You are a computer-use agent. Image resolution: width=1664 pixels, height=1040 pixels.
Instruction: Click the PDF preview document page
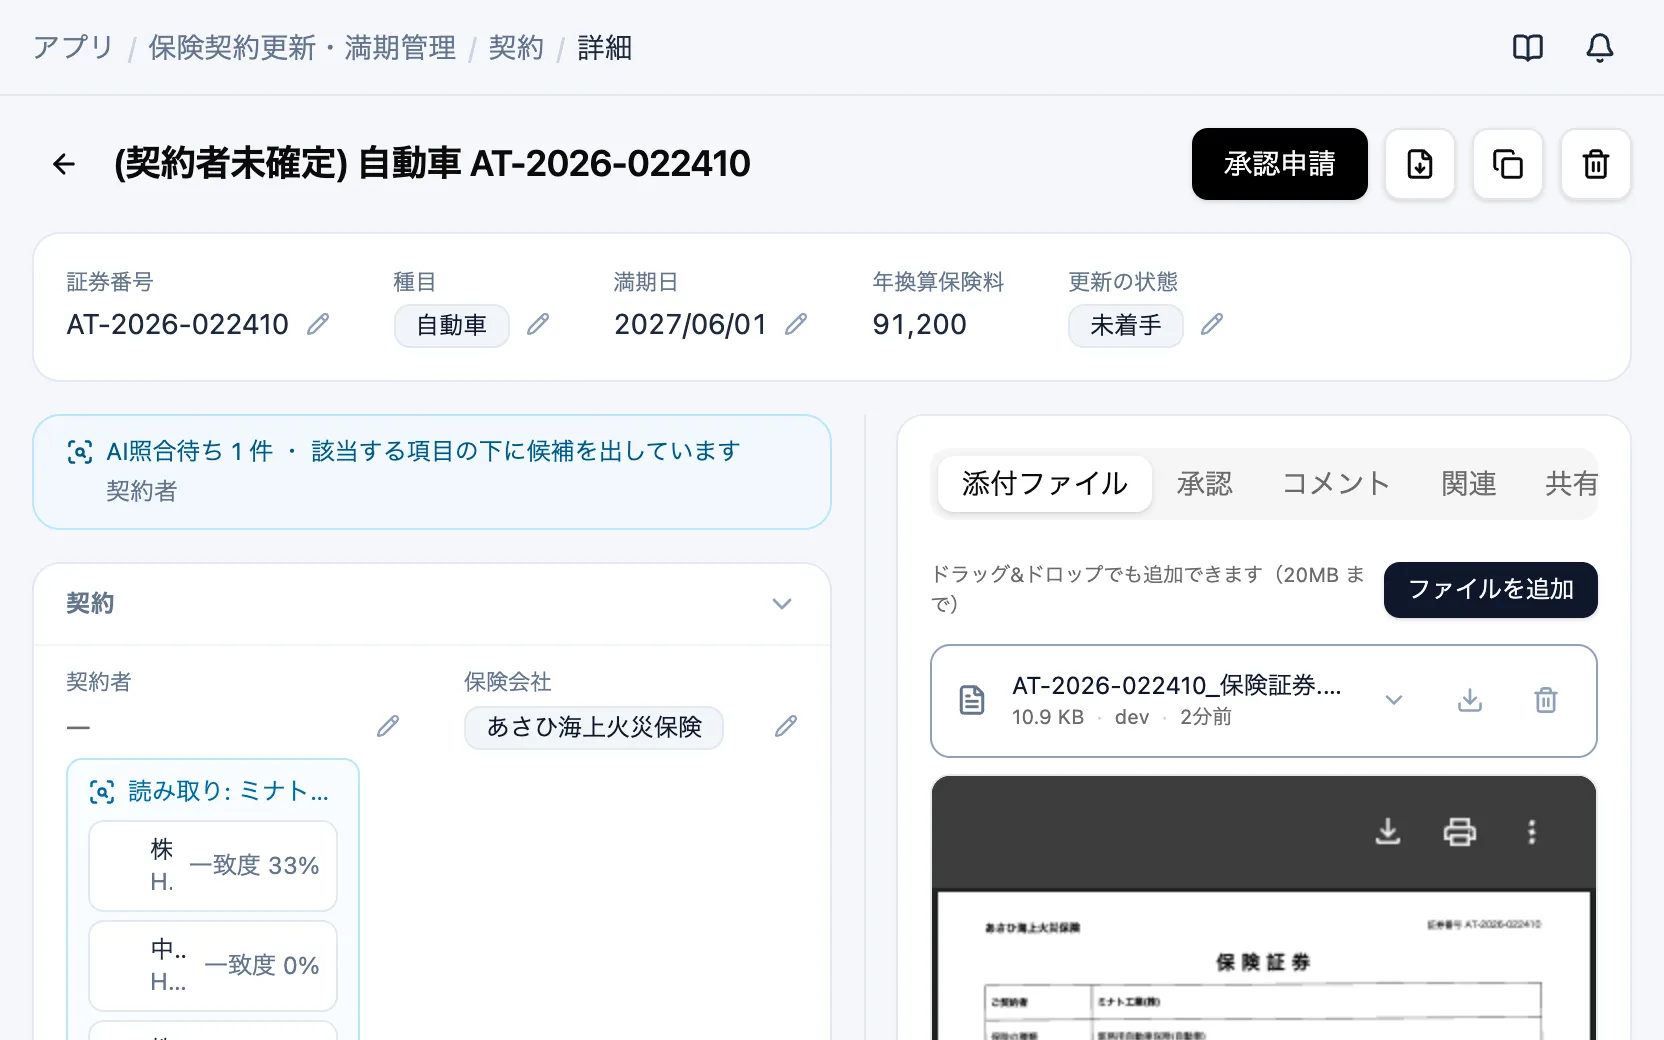point(1264,966)
